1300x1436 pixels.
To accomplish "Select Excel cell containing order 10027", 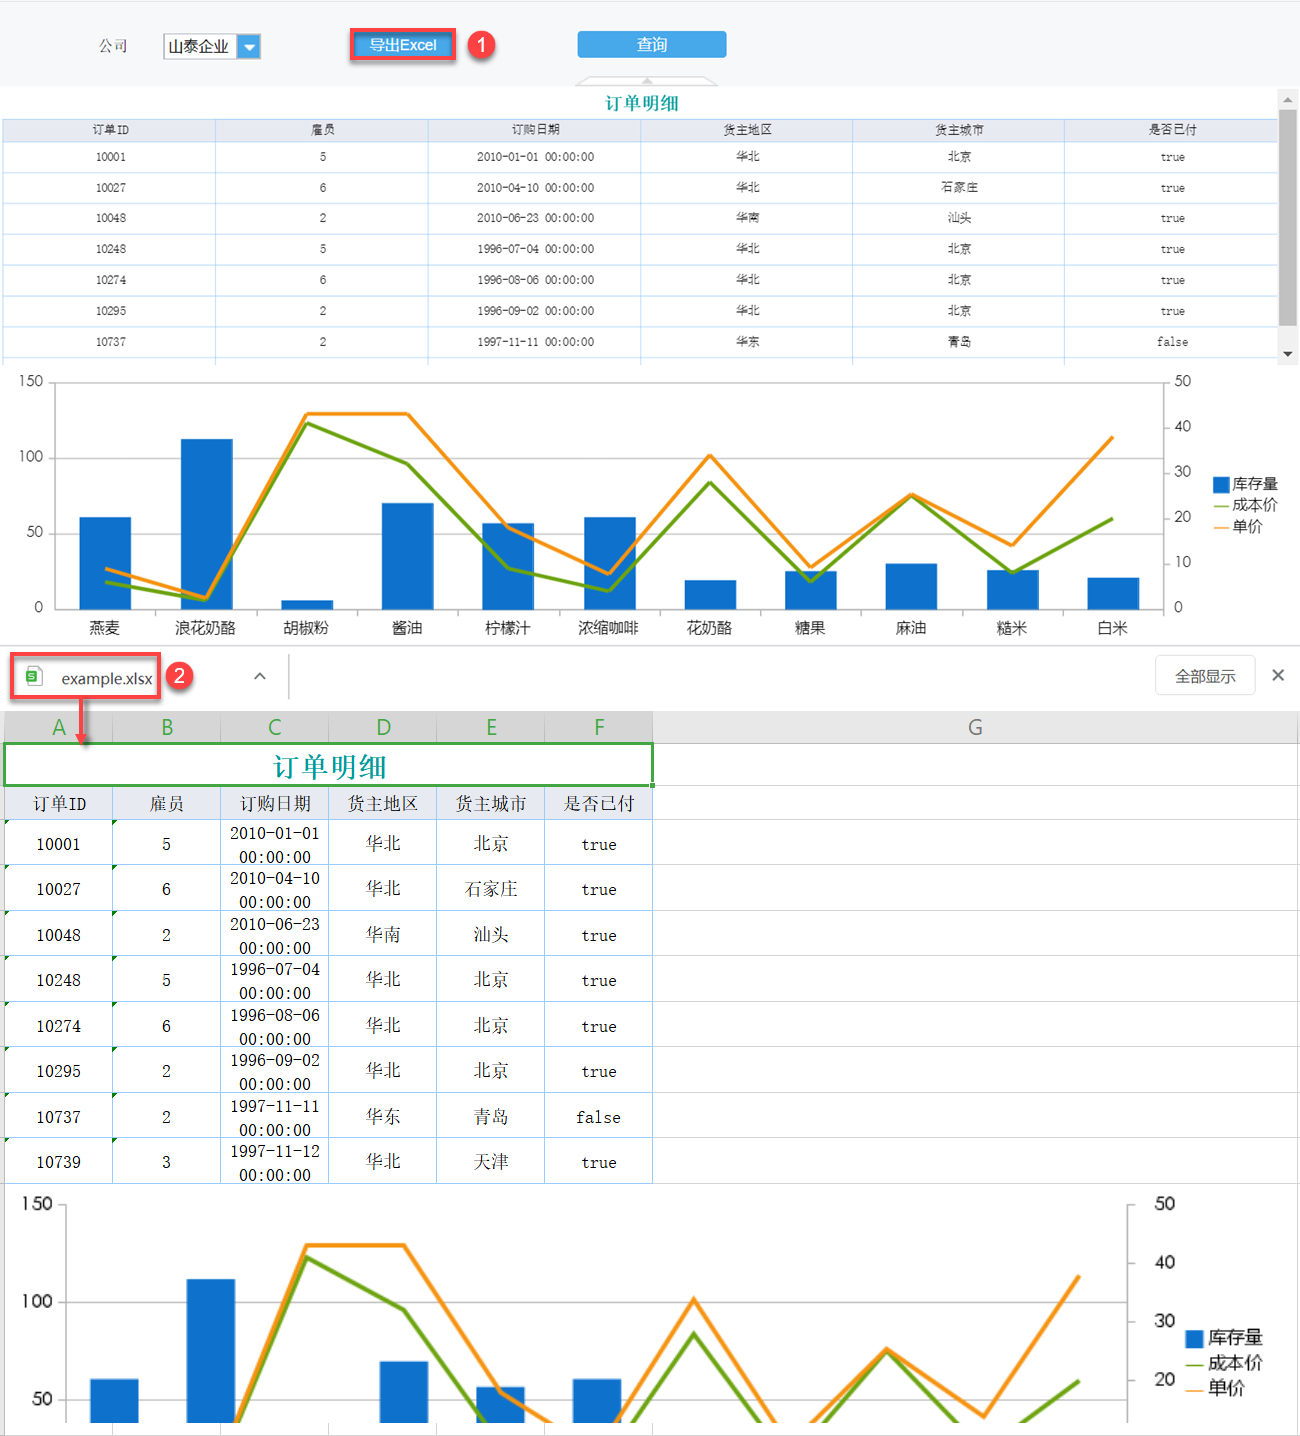I will 59,888.
